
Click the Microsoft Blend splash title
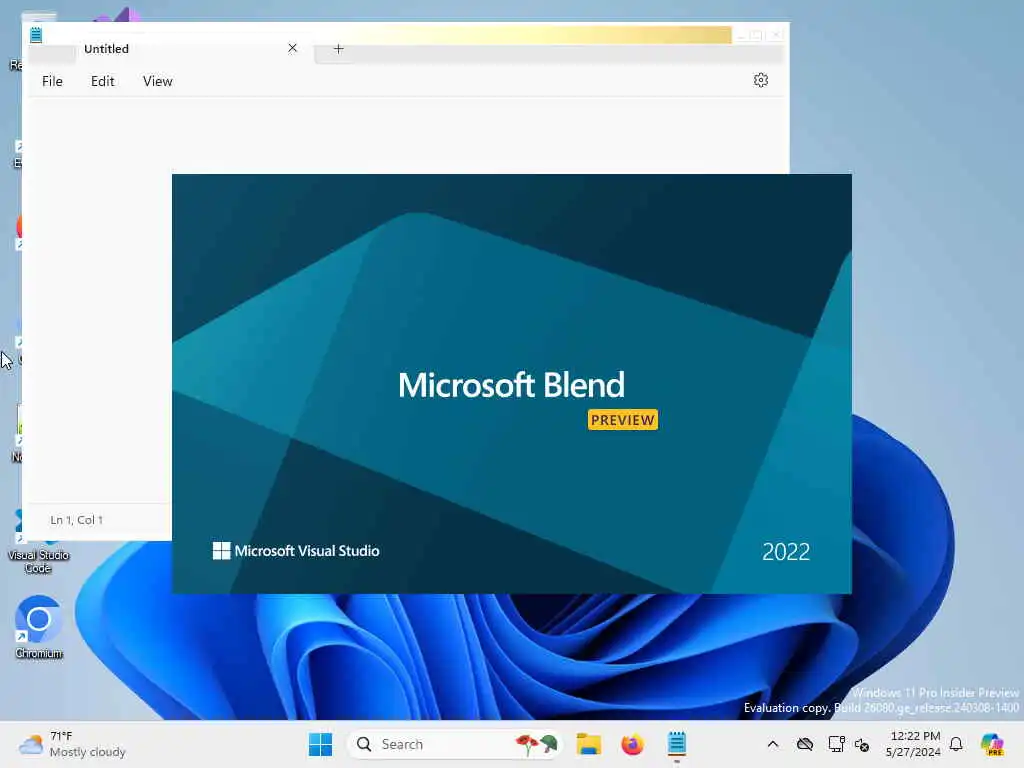click(511, 385)
